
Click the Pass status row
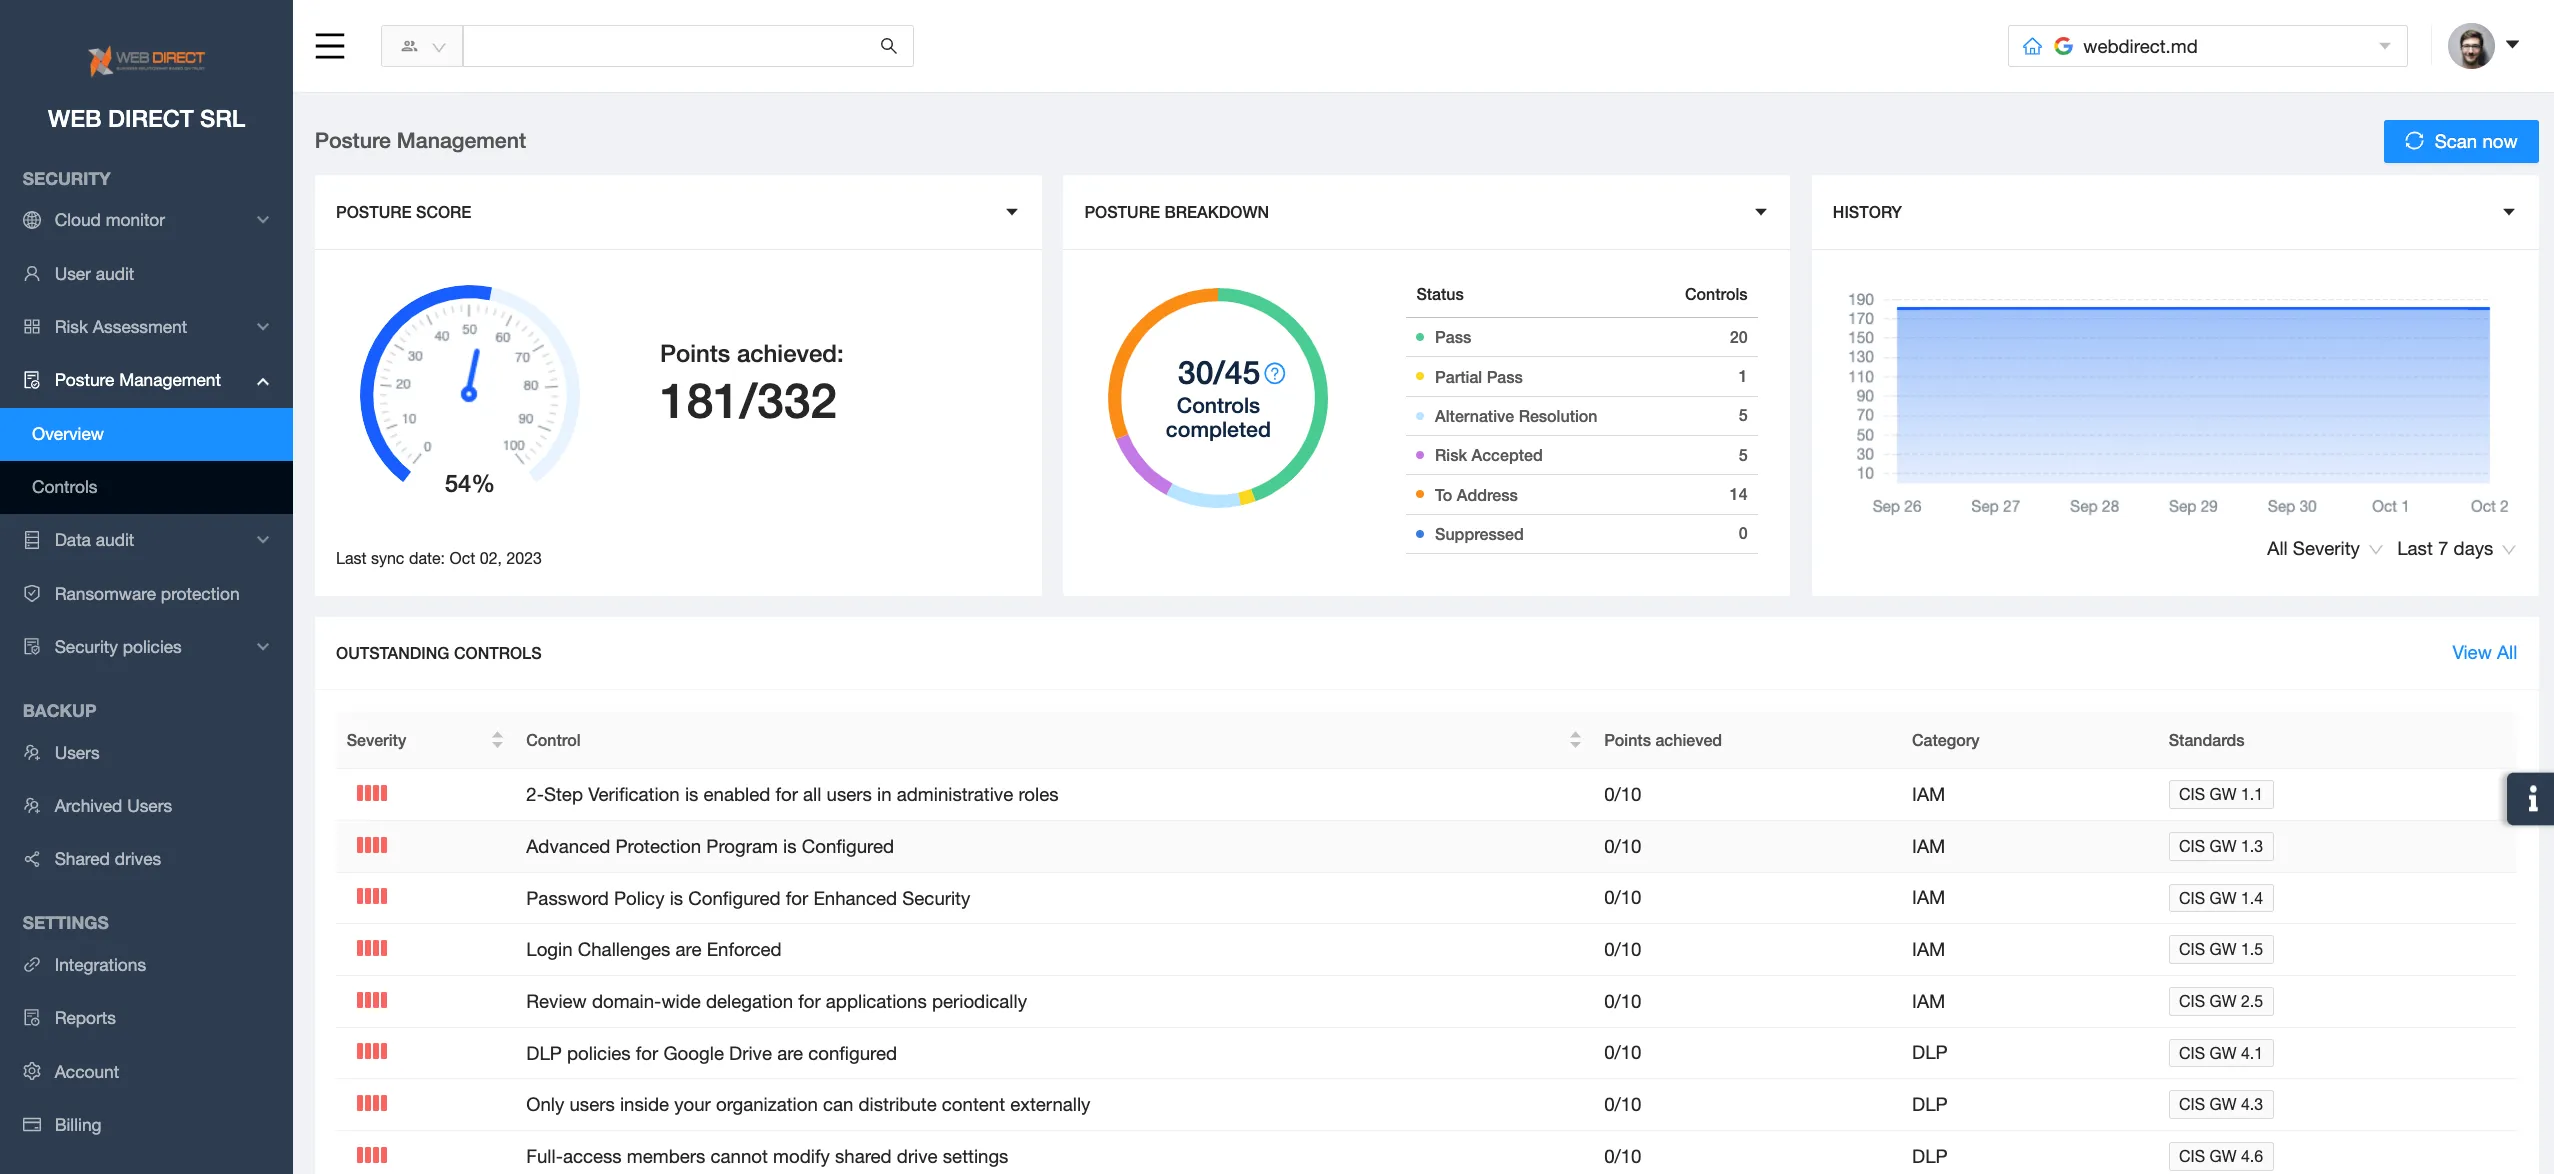coord(1581,338)
